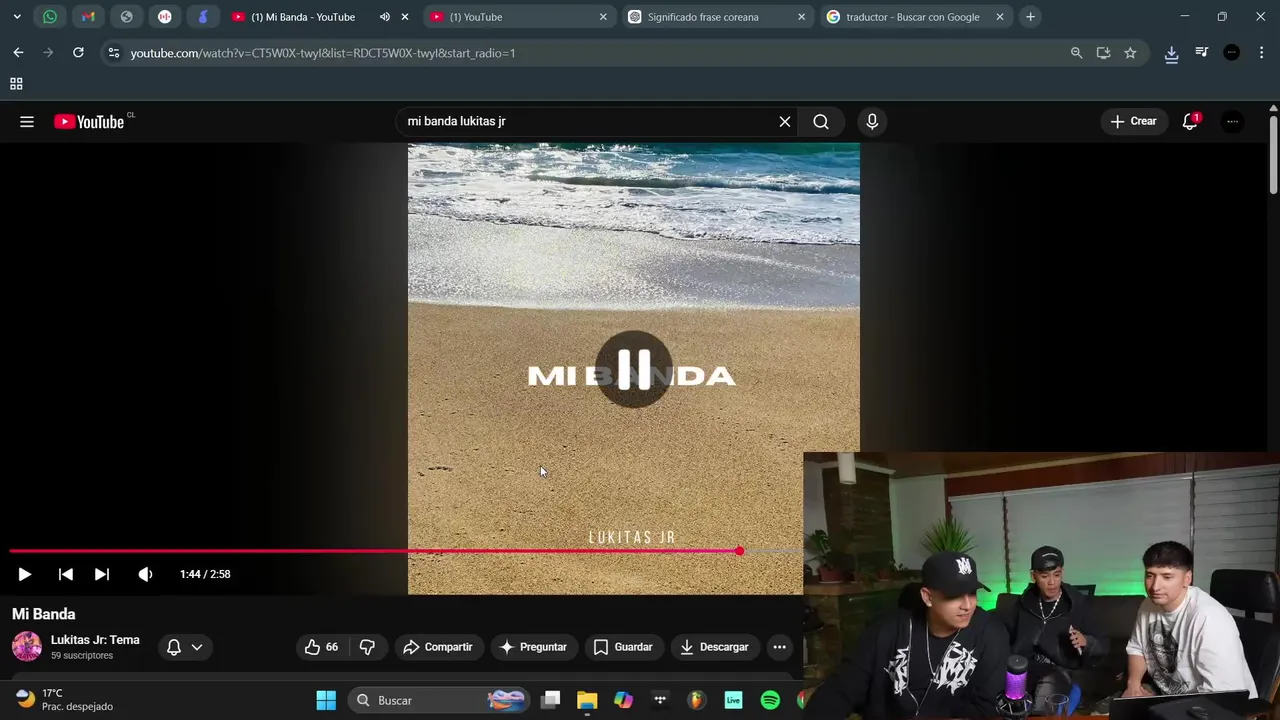Click the Compartir button
Screen dimensions: 1280x720
click(x=438, y=647)
